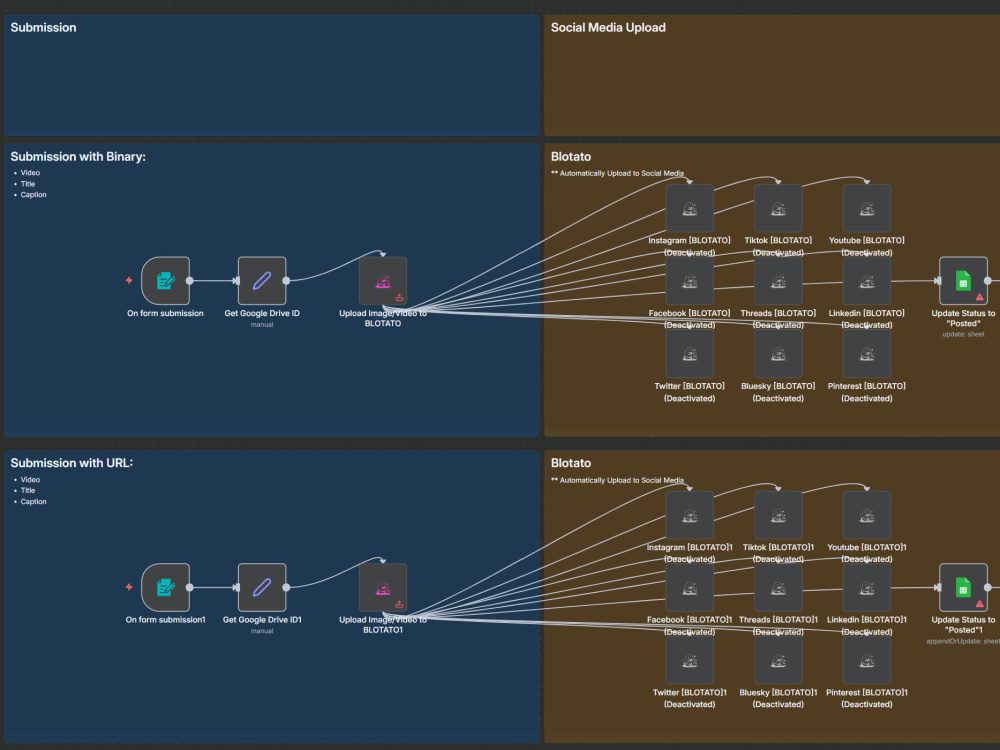Open the Linkedin [BLOTATO] node
The height and width of the screenshot is (750, 1000).
point(867,281)
